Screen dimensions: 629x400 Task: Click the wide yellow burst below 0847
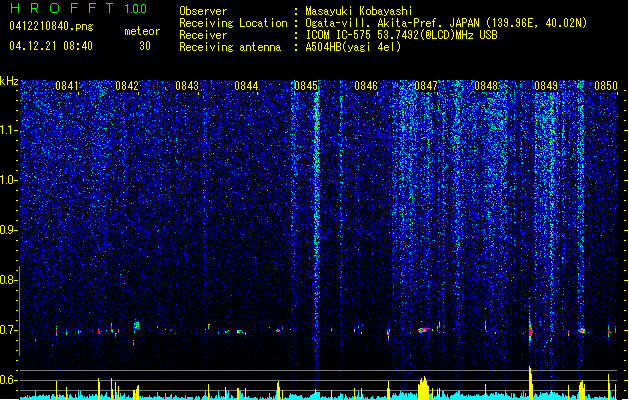(423, 388)
